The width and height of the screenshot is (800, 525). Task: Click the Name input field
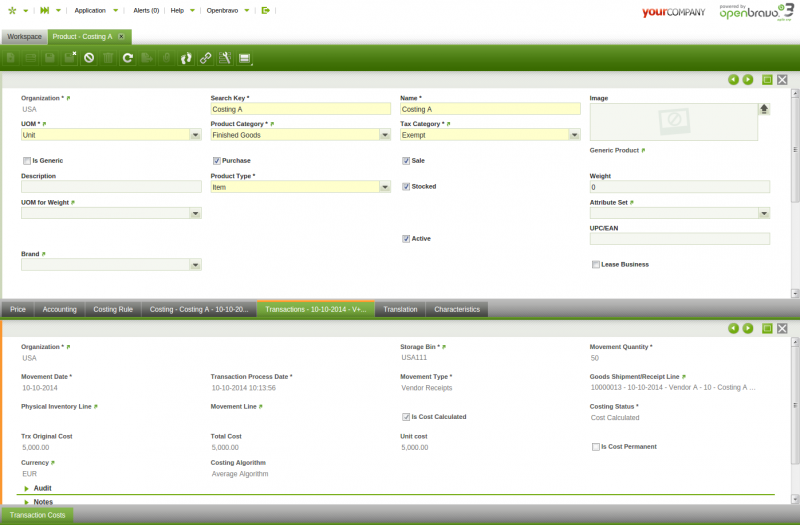coord(490,109)
